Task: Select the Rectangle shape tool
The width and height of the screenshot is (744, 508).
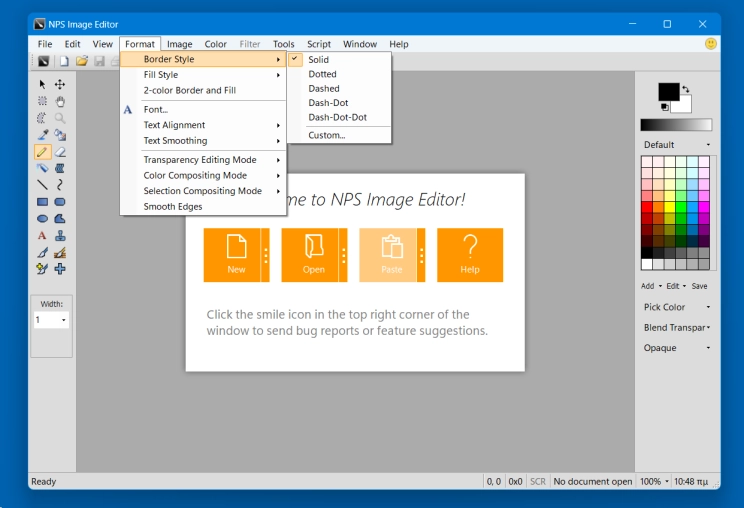Action: [42, 202]
